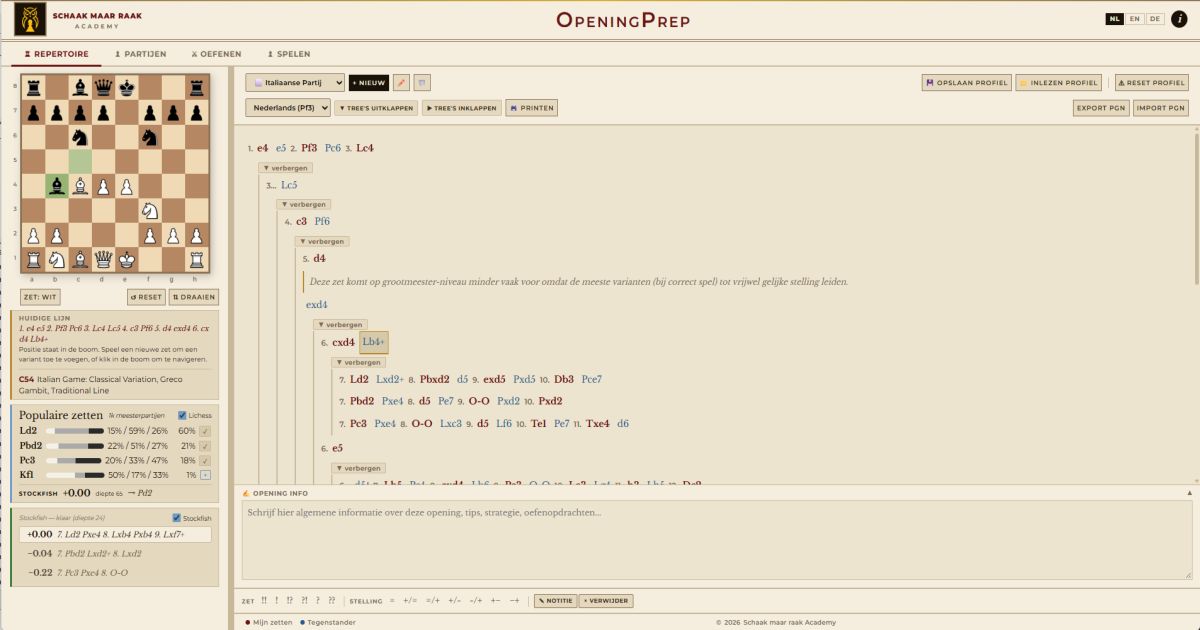
Task: Toggle the checkmark box for Ld2
Action: (205, 431)
